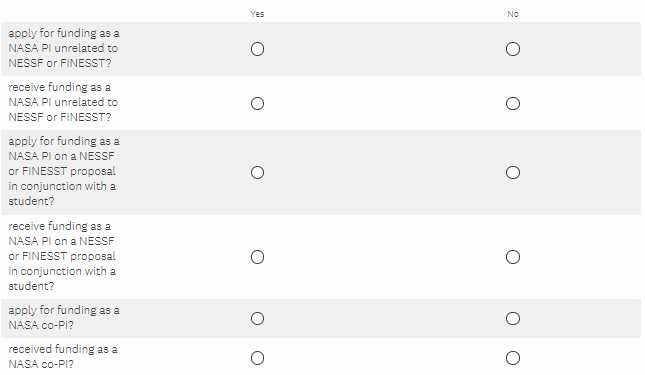Click 'receive funding... in conjunction with a student' text
The height and width of the screenshot is (375, 645).
62,256
